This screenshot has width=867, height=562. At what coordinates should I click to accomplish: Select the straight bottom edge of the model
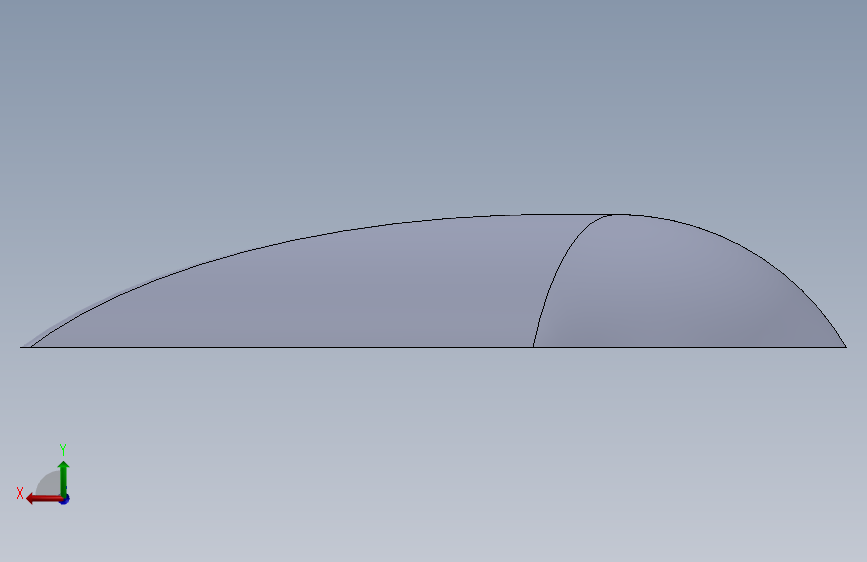tap(433, 347)
